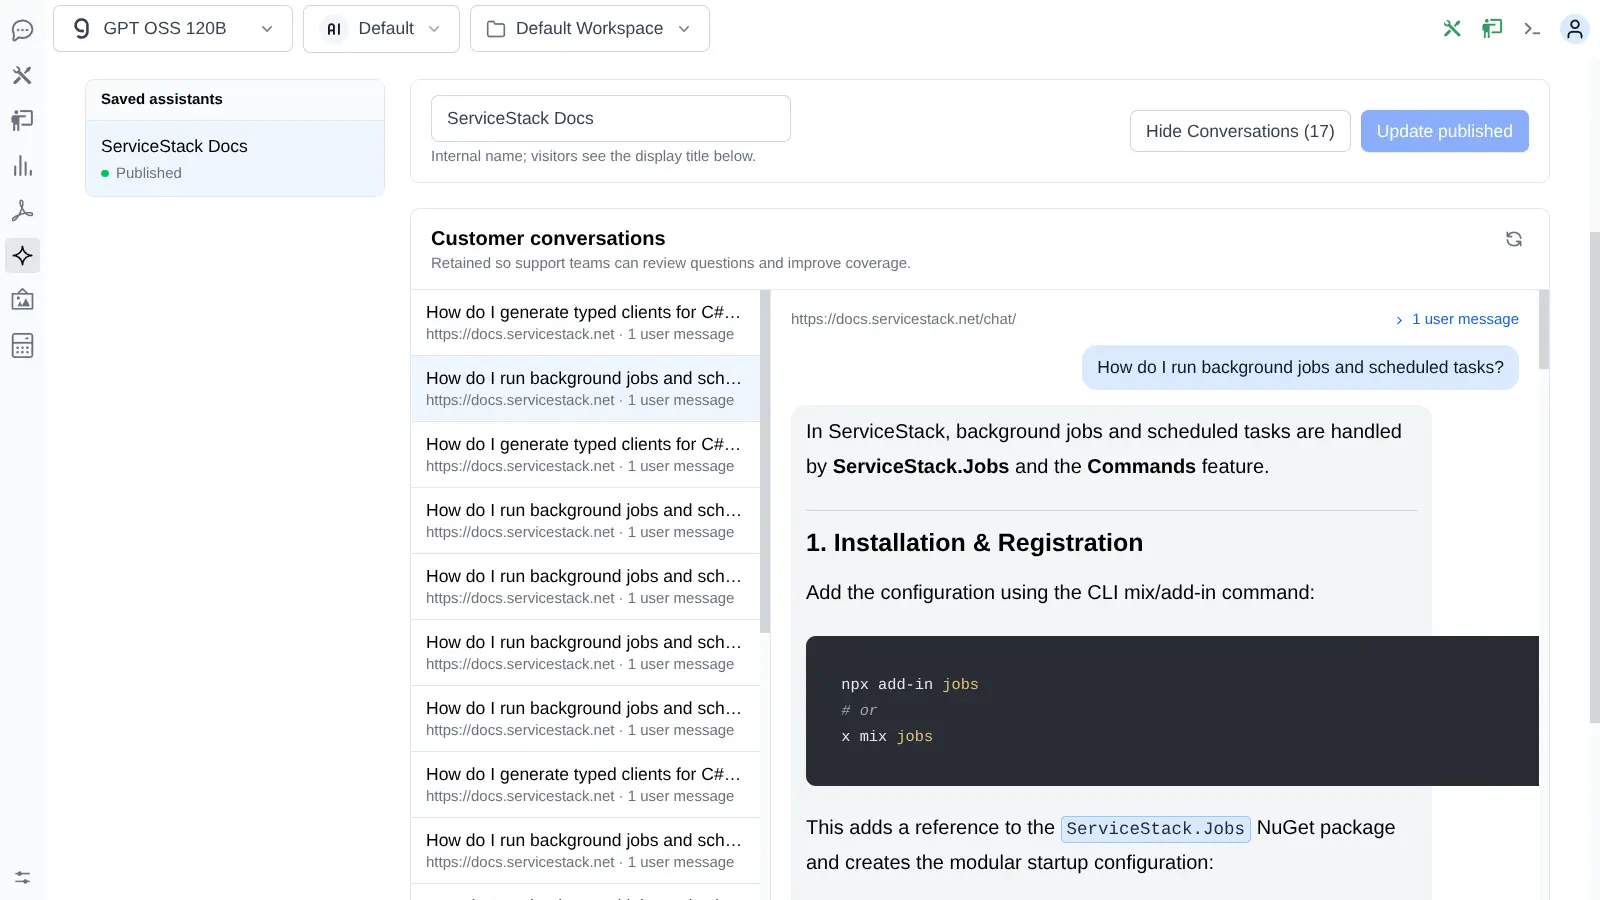Click the ServiceStack.Jobs inline code label
This screenshot has width=1600, height=900.
1155,828
